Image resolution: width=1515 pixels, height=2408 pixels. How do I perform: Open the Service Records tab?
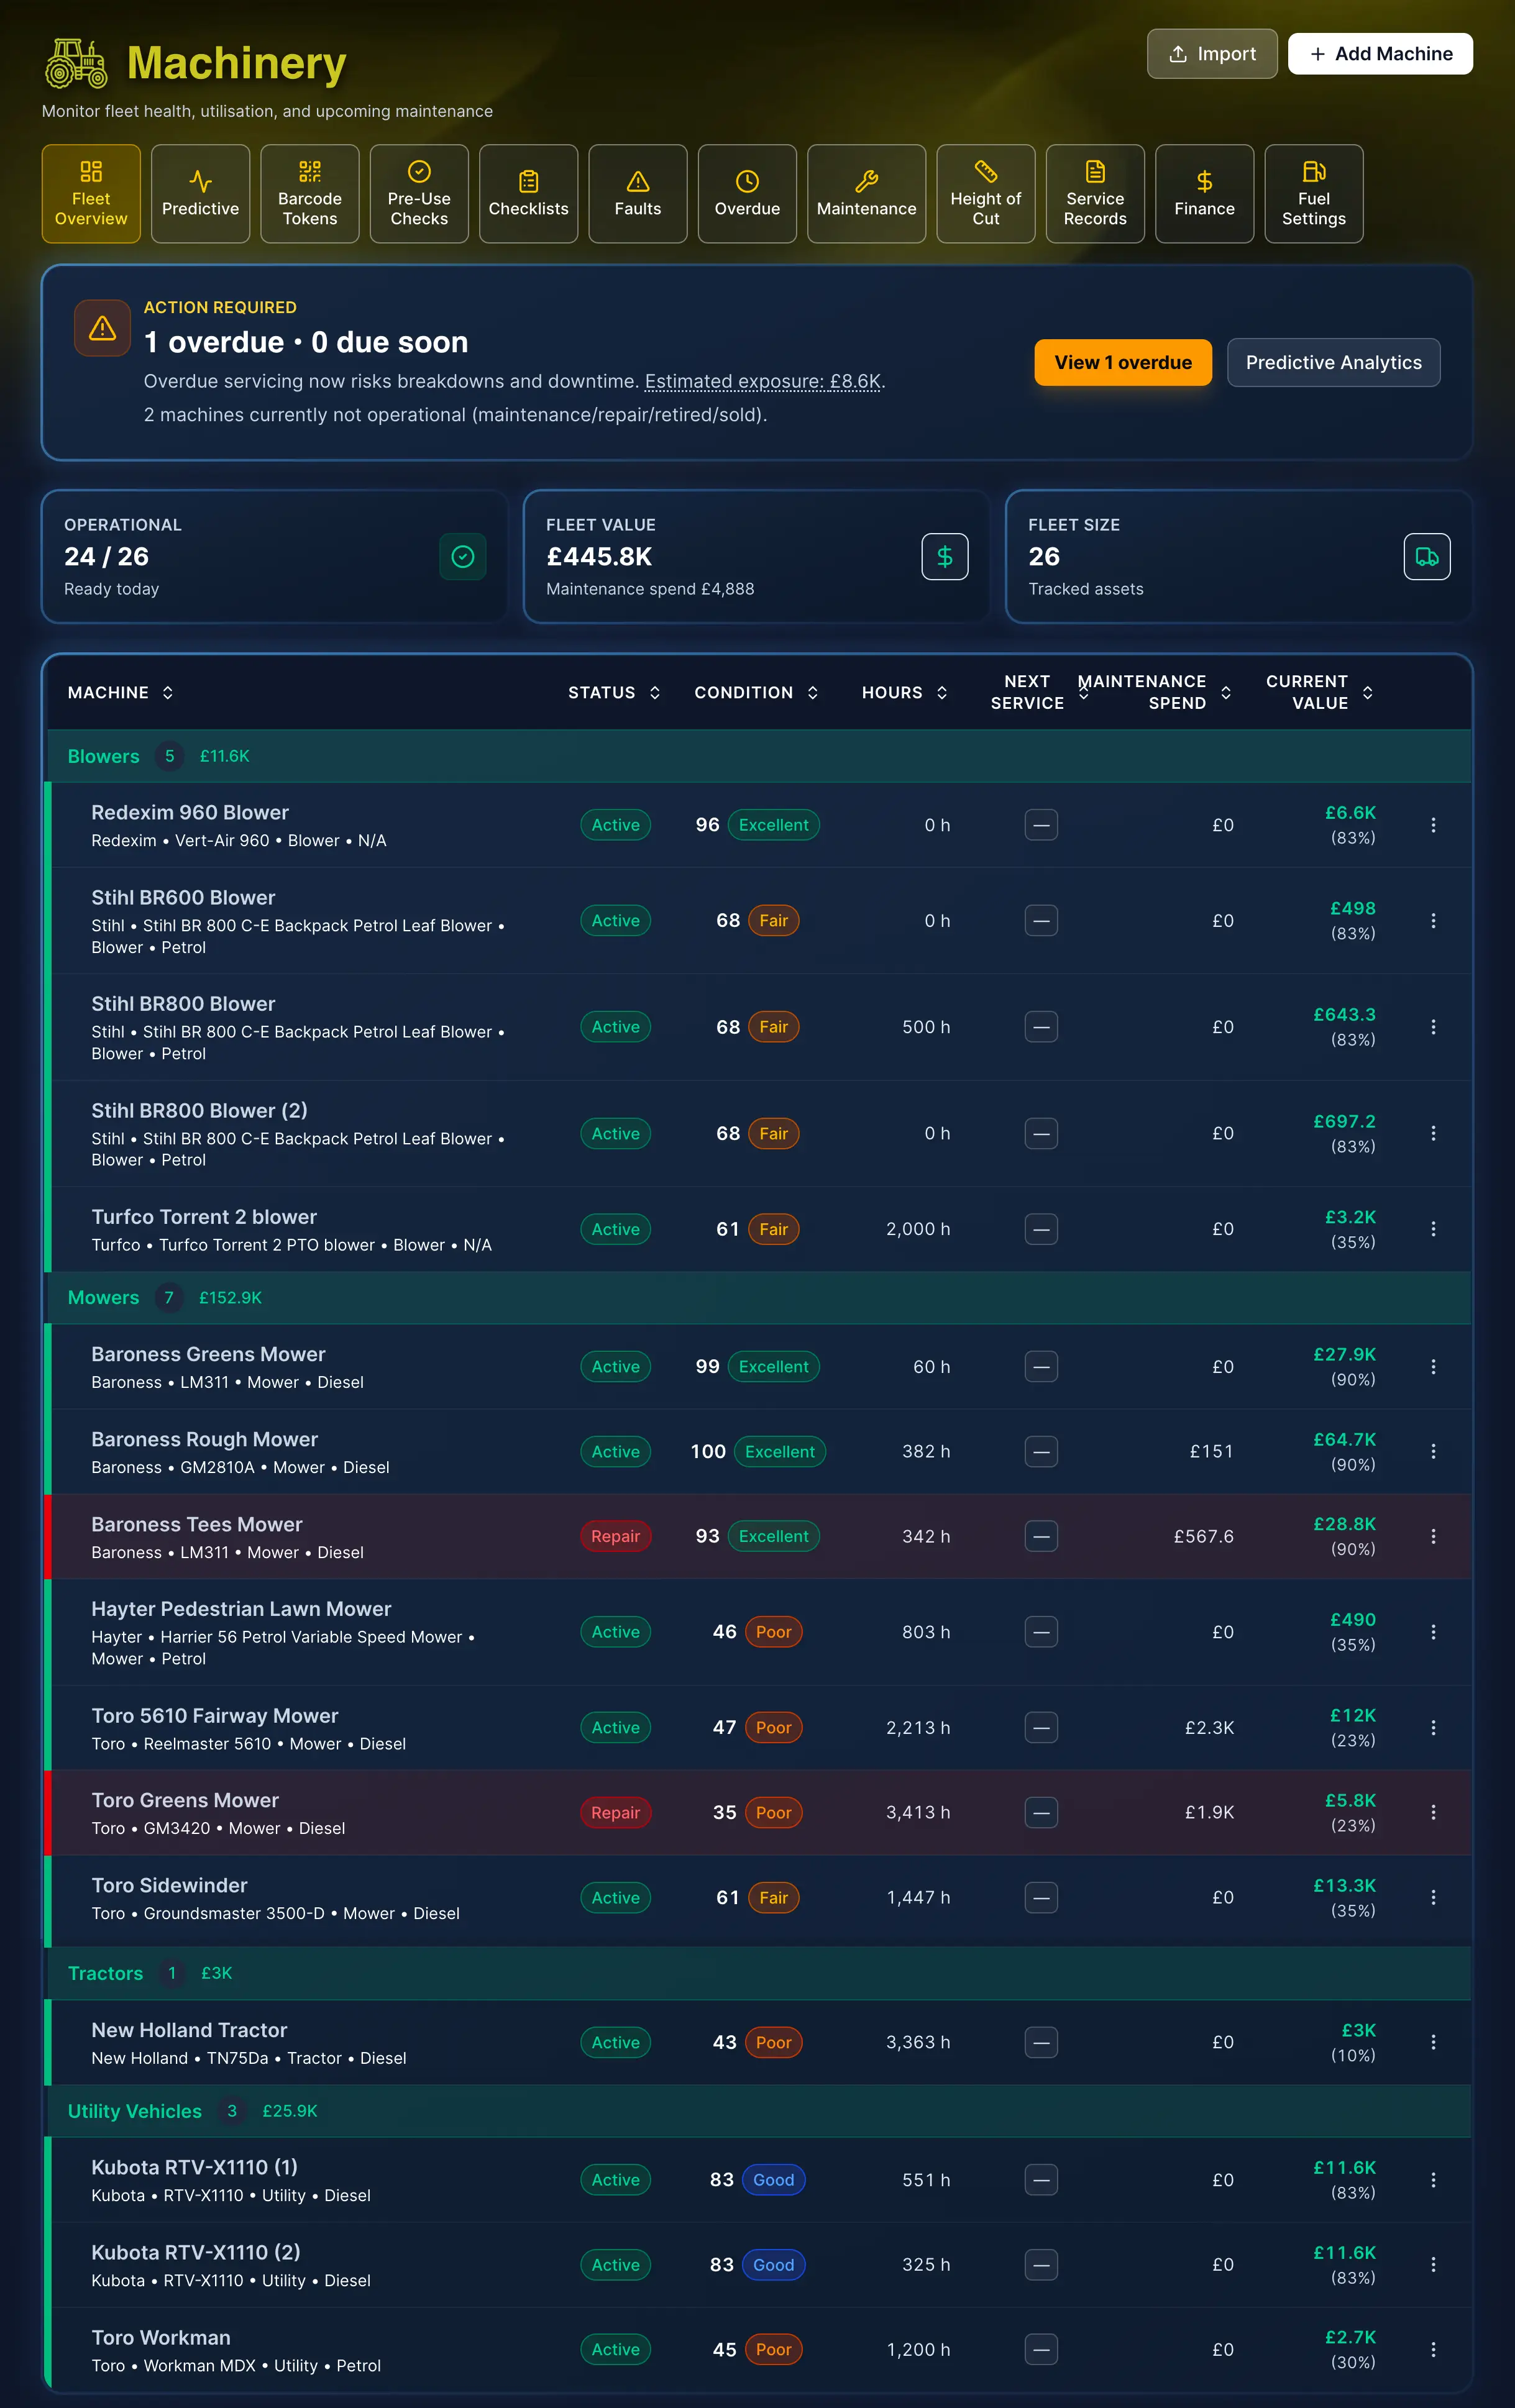(x=1095, y=194)
